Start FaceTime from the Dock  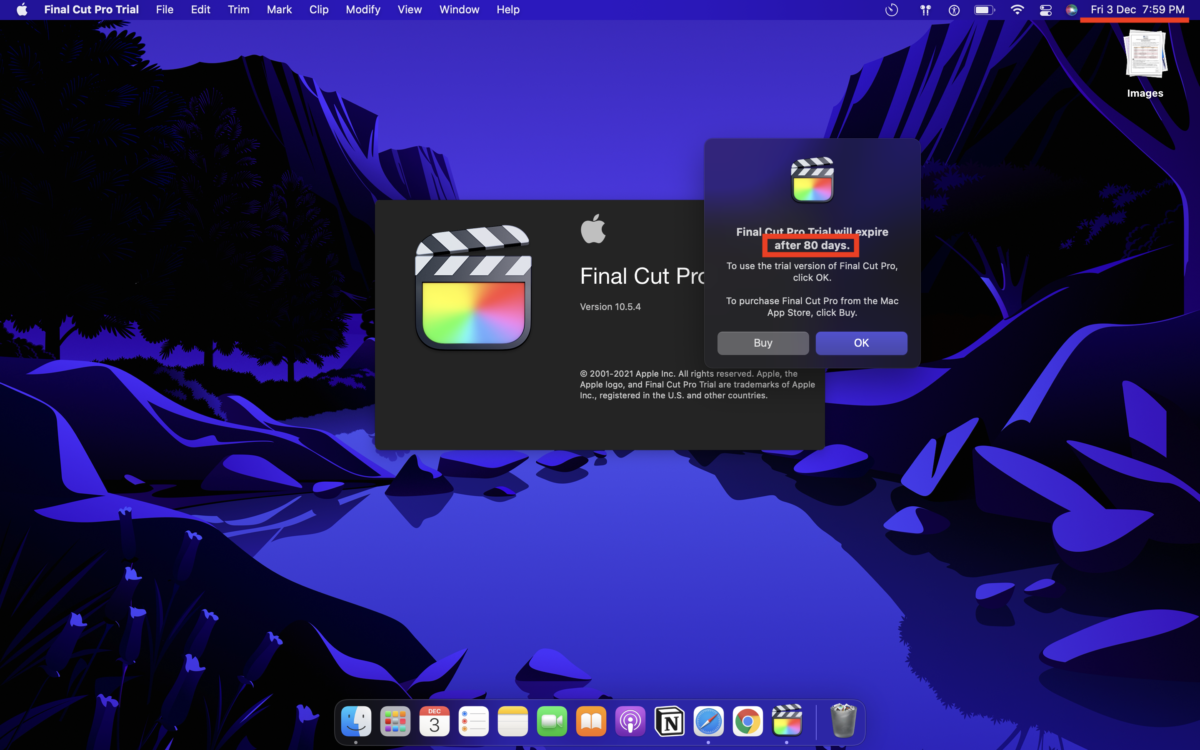(x=551, y=721)
